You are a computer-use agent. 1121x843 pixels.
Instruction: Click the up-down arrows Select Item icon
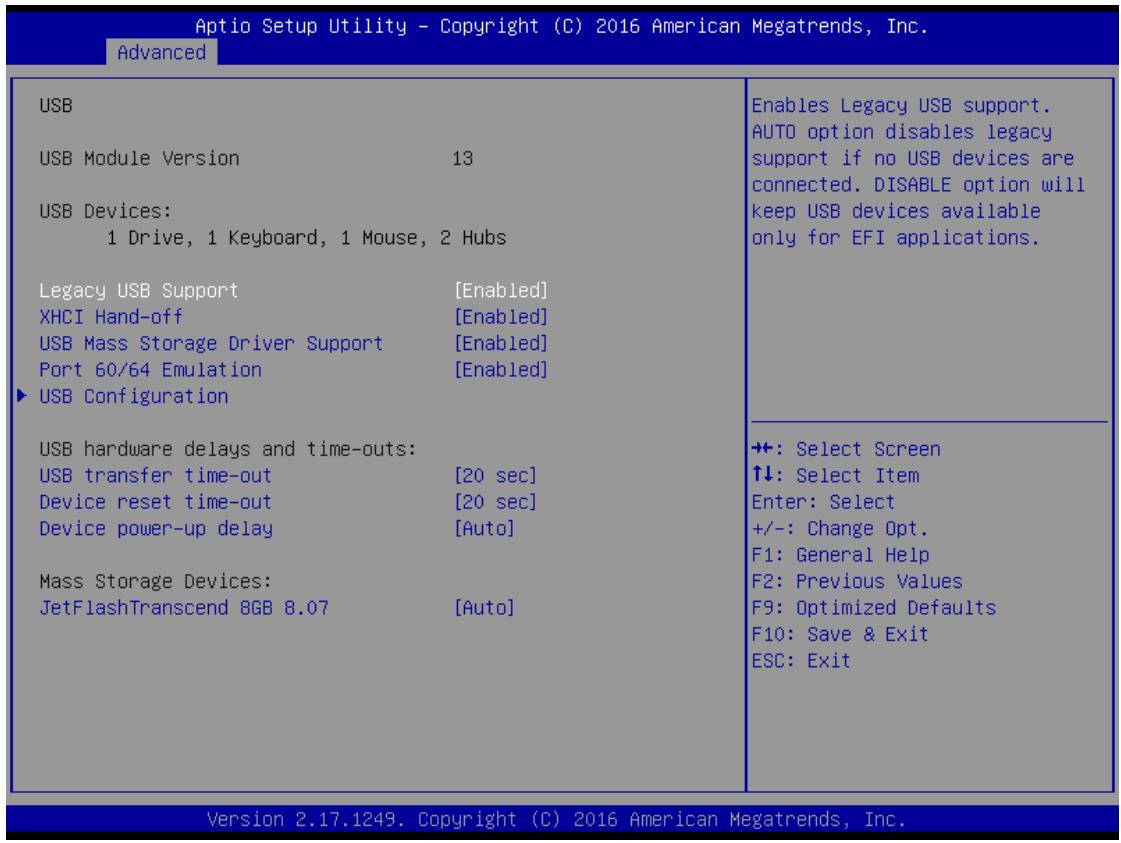coord(762,474)
